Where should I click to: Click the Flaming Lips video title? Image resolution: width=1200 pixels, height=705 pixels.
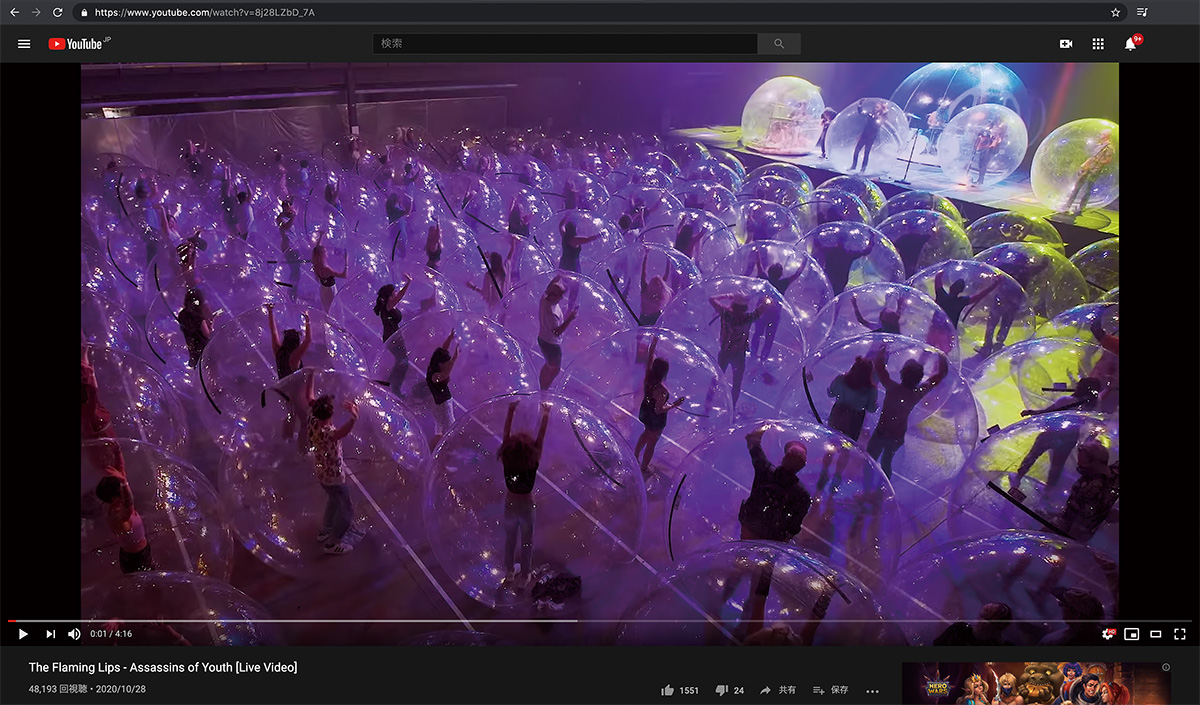(x=163, y=667)
